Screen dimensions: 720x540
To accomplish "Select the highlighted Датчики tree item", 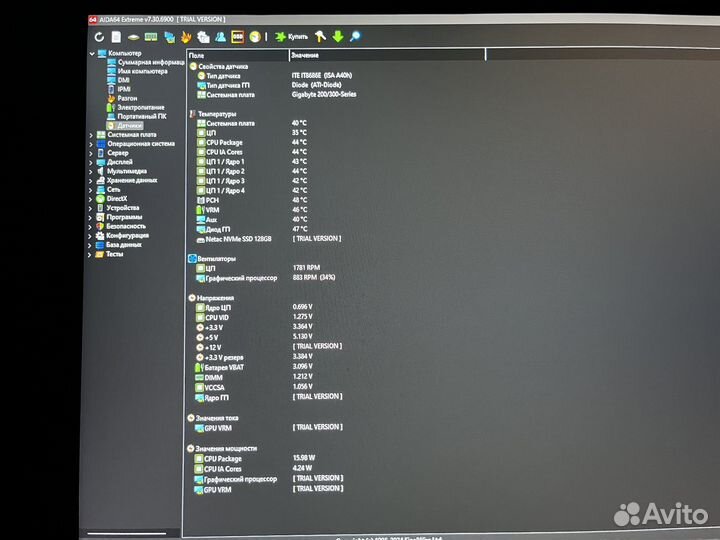I will (125, 125).
